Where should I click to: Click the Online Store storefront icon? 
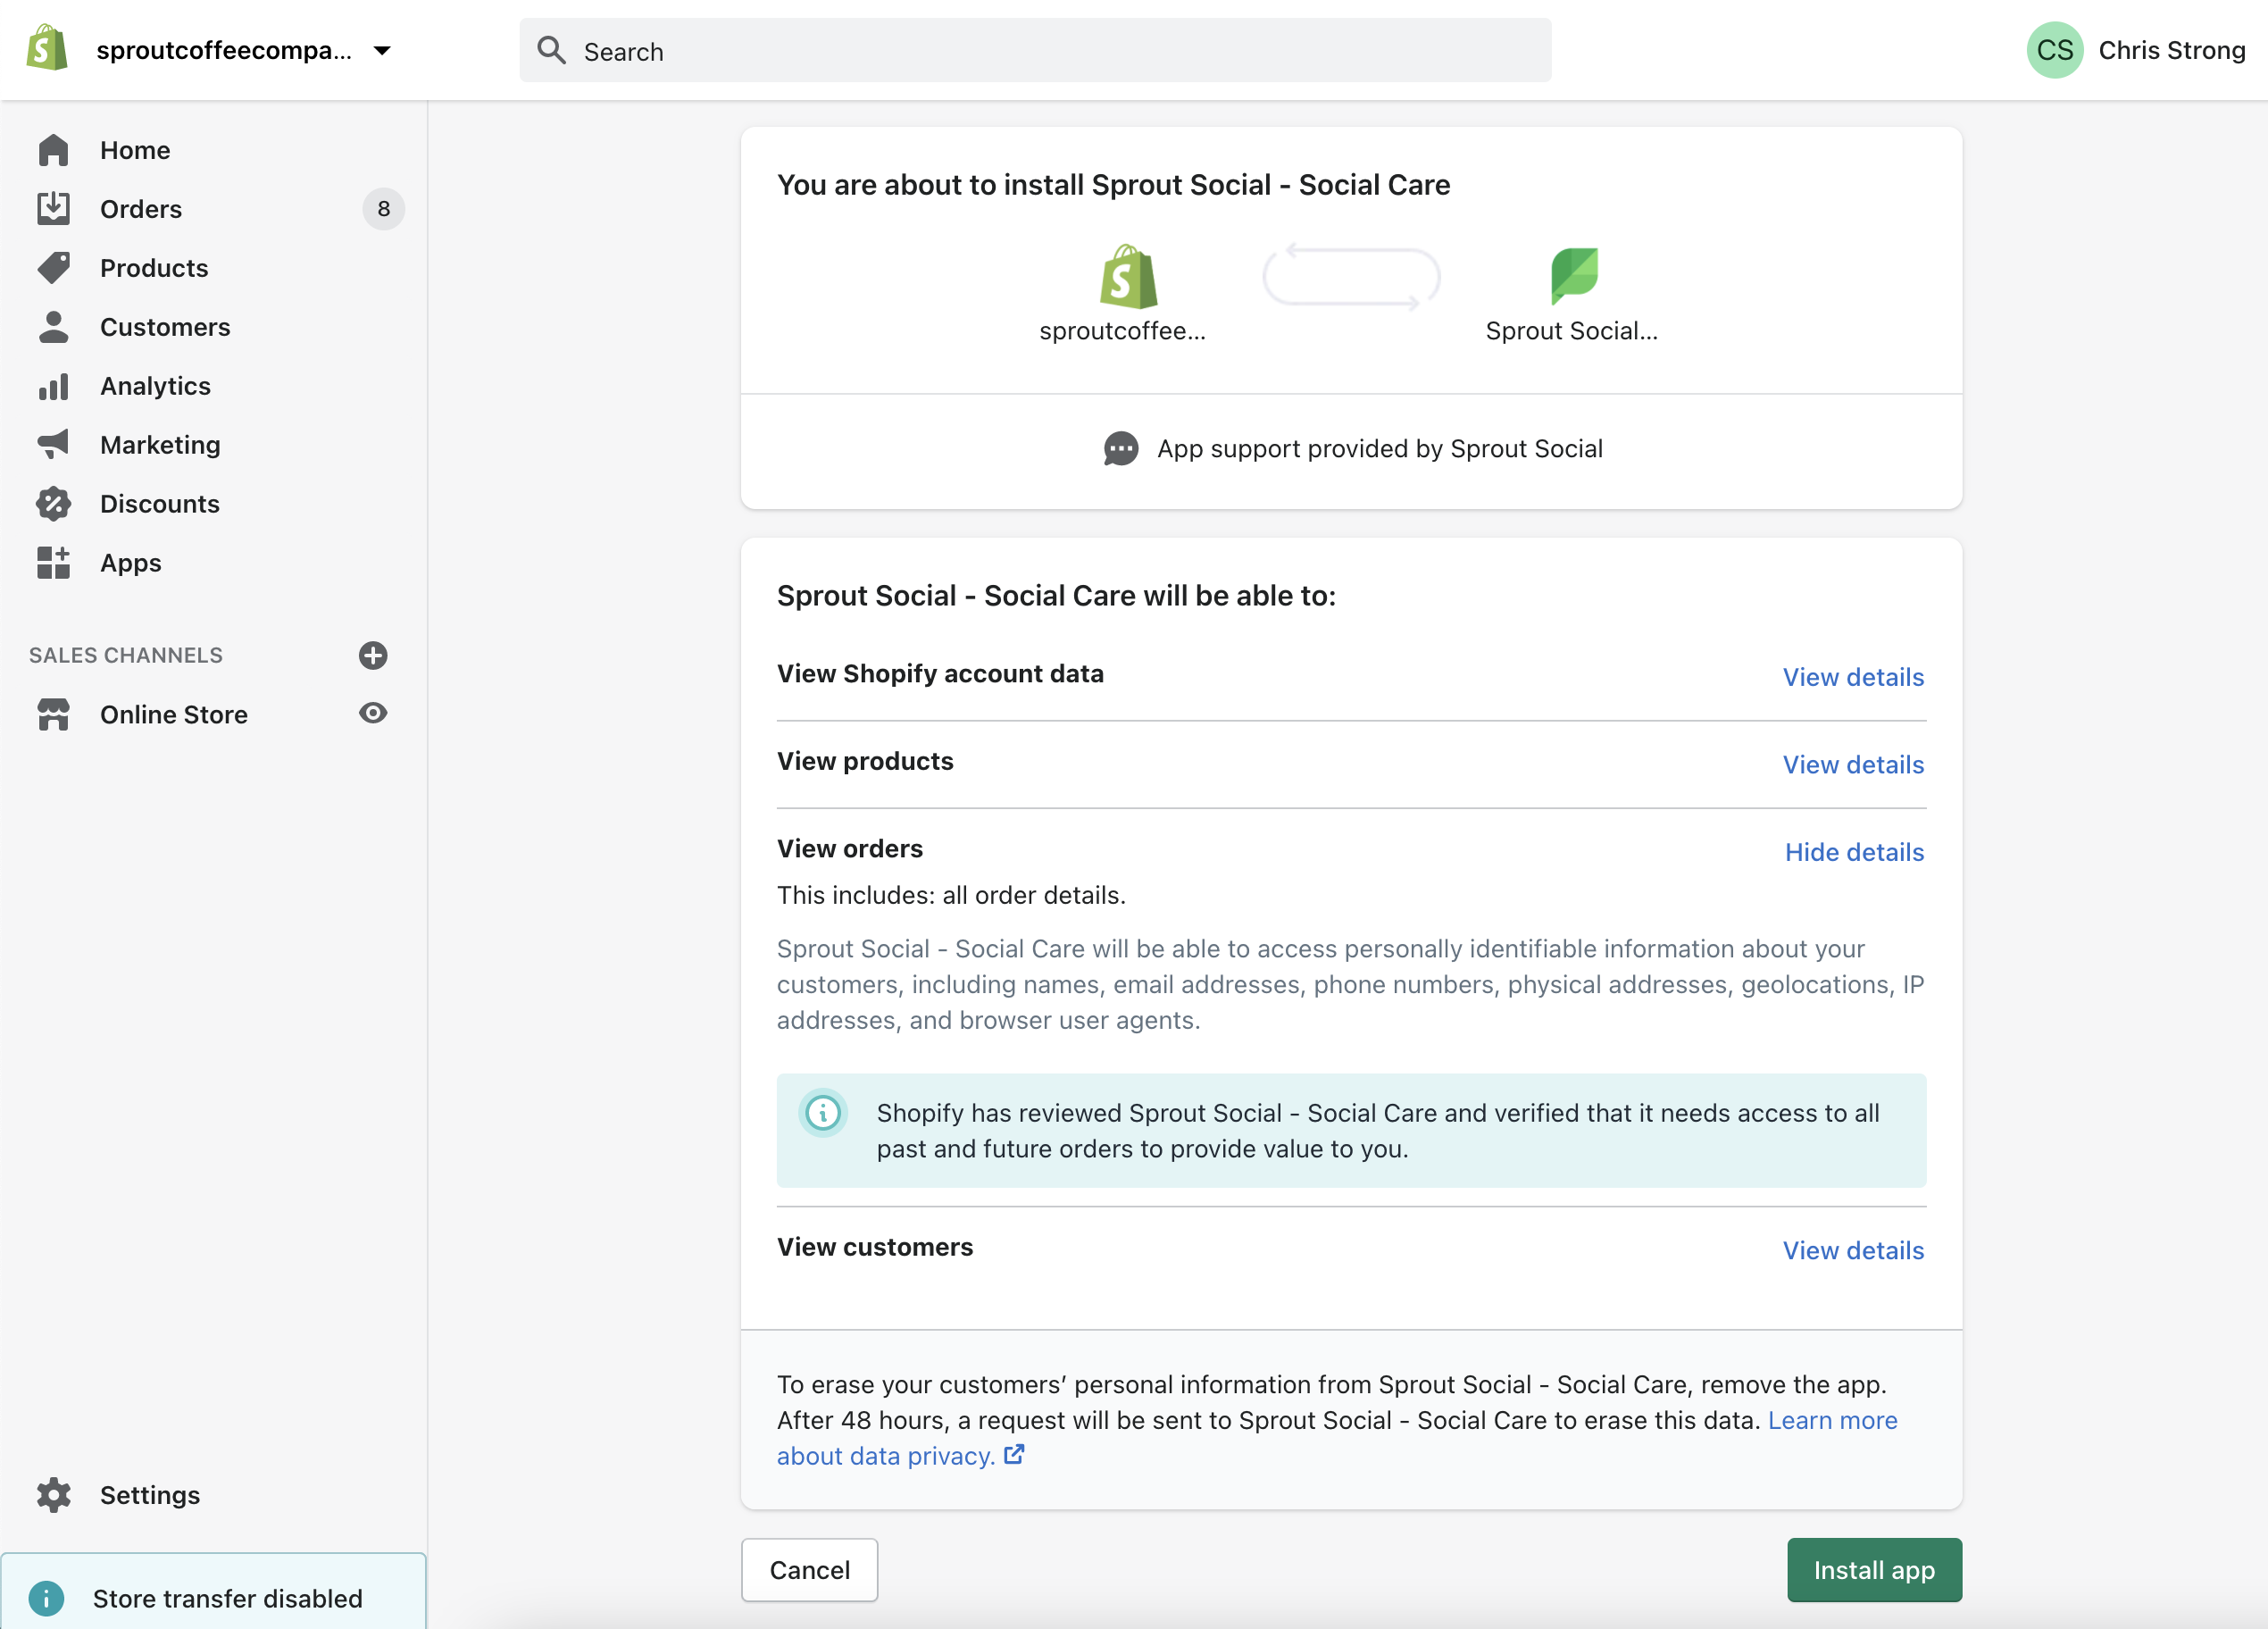point(53,714)
